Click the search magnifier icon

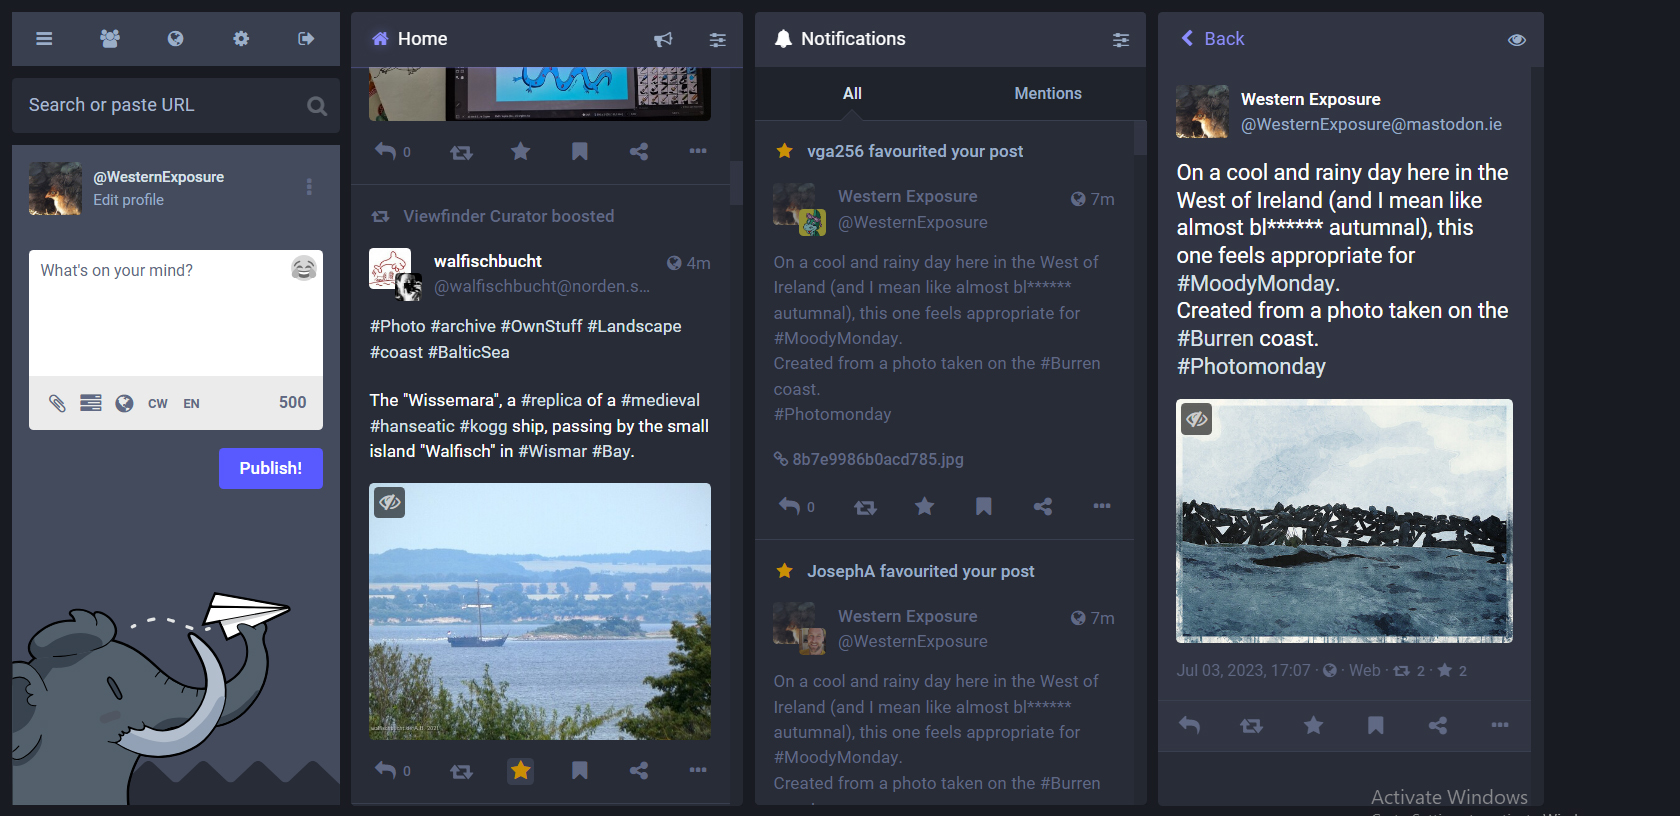click(x=317, y=106)
